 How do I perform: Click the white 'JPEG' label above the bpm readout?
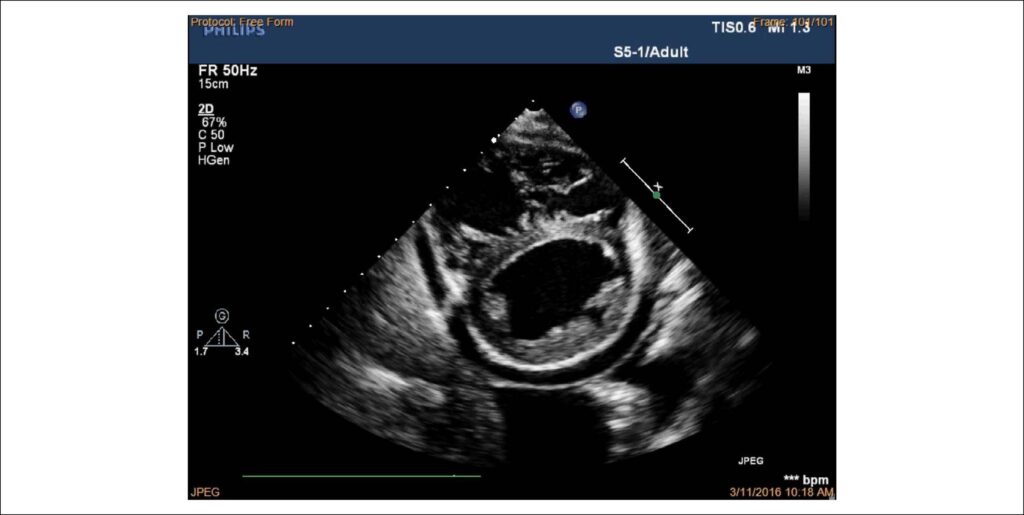pyautogui.click(x=751, y=461)
